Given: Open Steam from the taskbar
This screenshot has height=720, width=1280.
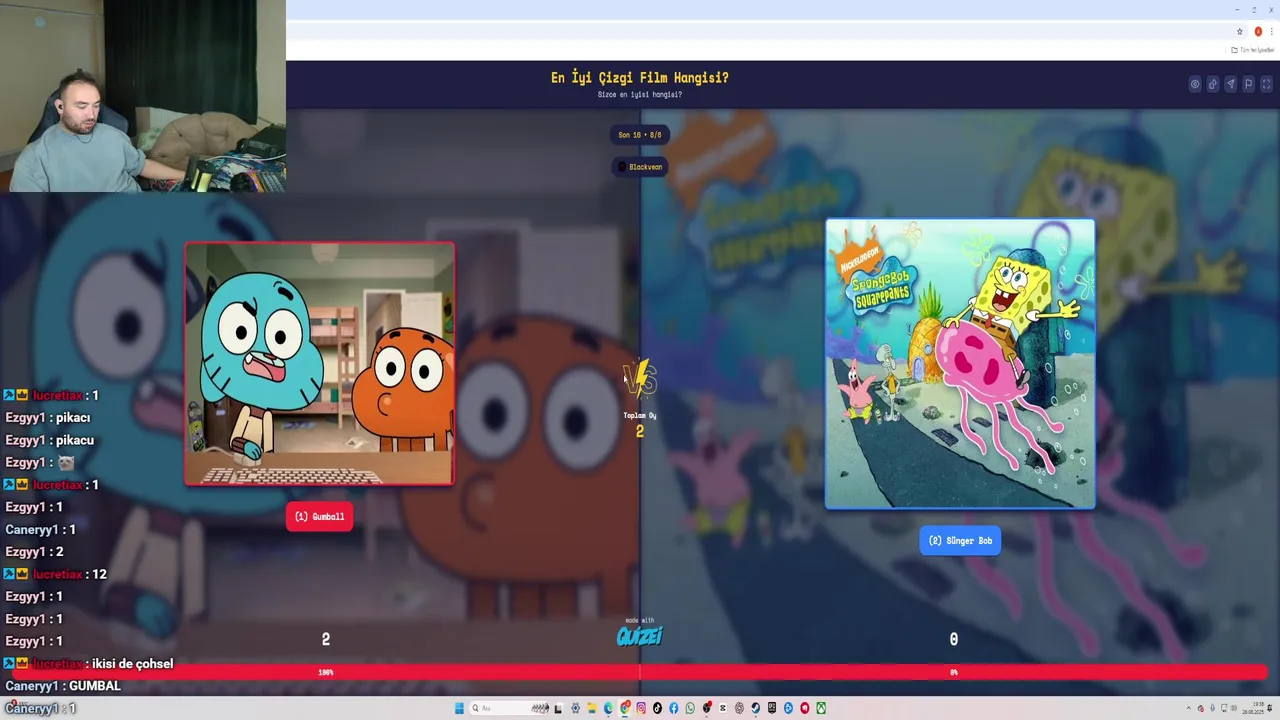Looking at the screenshot, I should pos(755,708).
